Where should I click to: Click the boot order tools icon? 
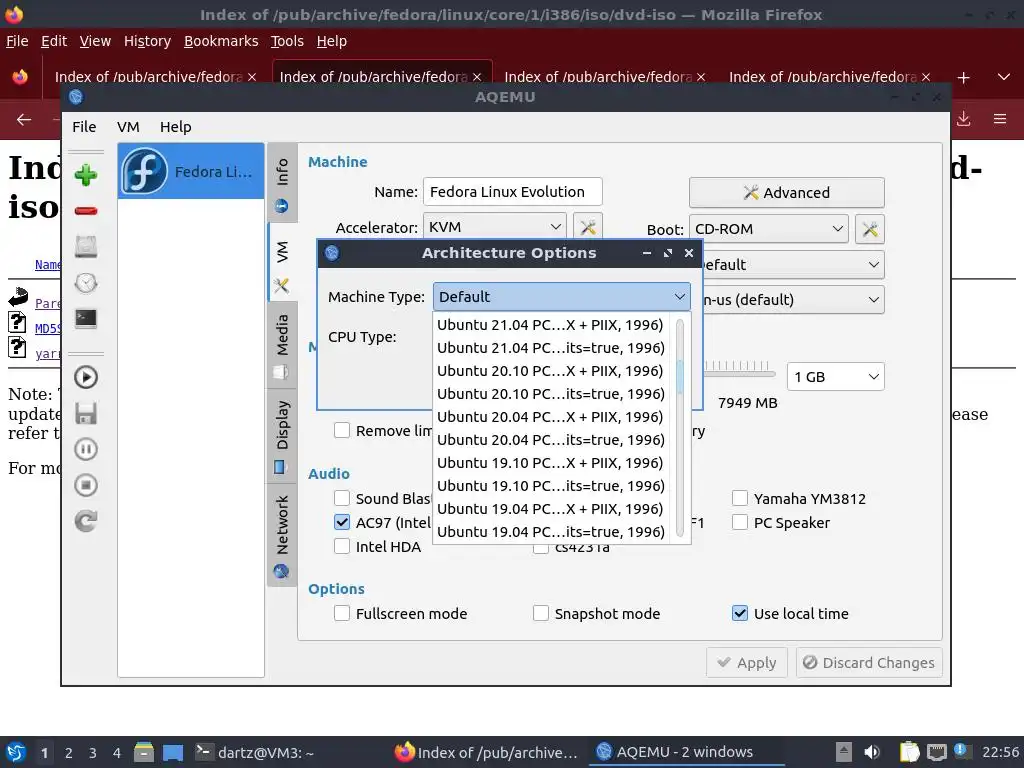pyautogui.click(x=870, y=229)
